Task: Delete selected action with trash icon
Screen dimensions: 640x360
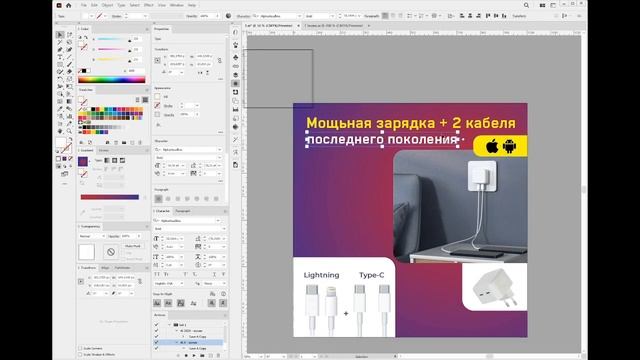Action: click(218, 356)
